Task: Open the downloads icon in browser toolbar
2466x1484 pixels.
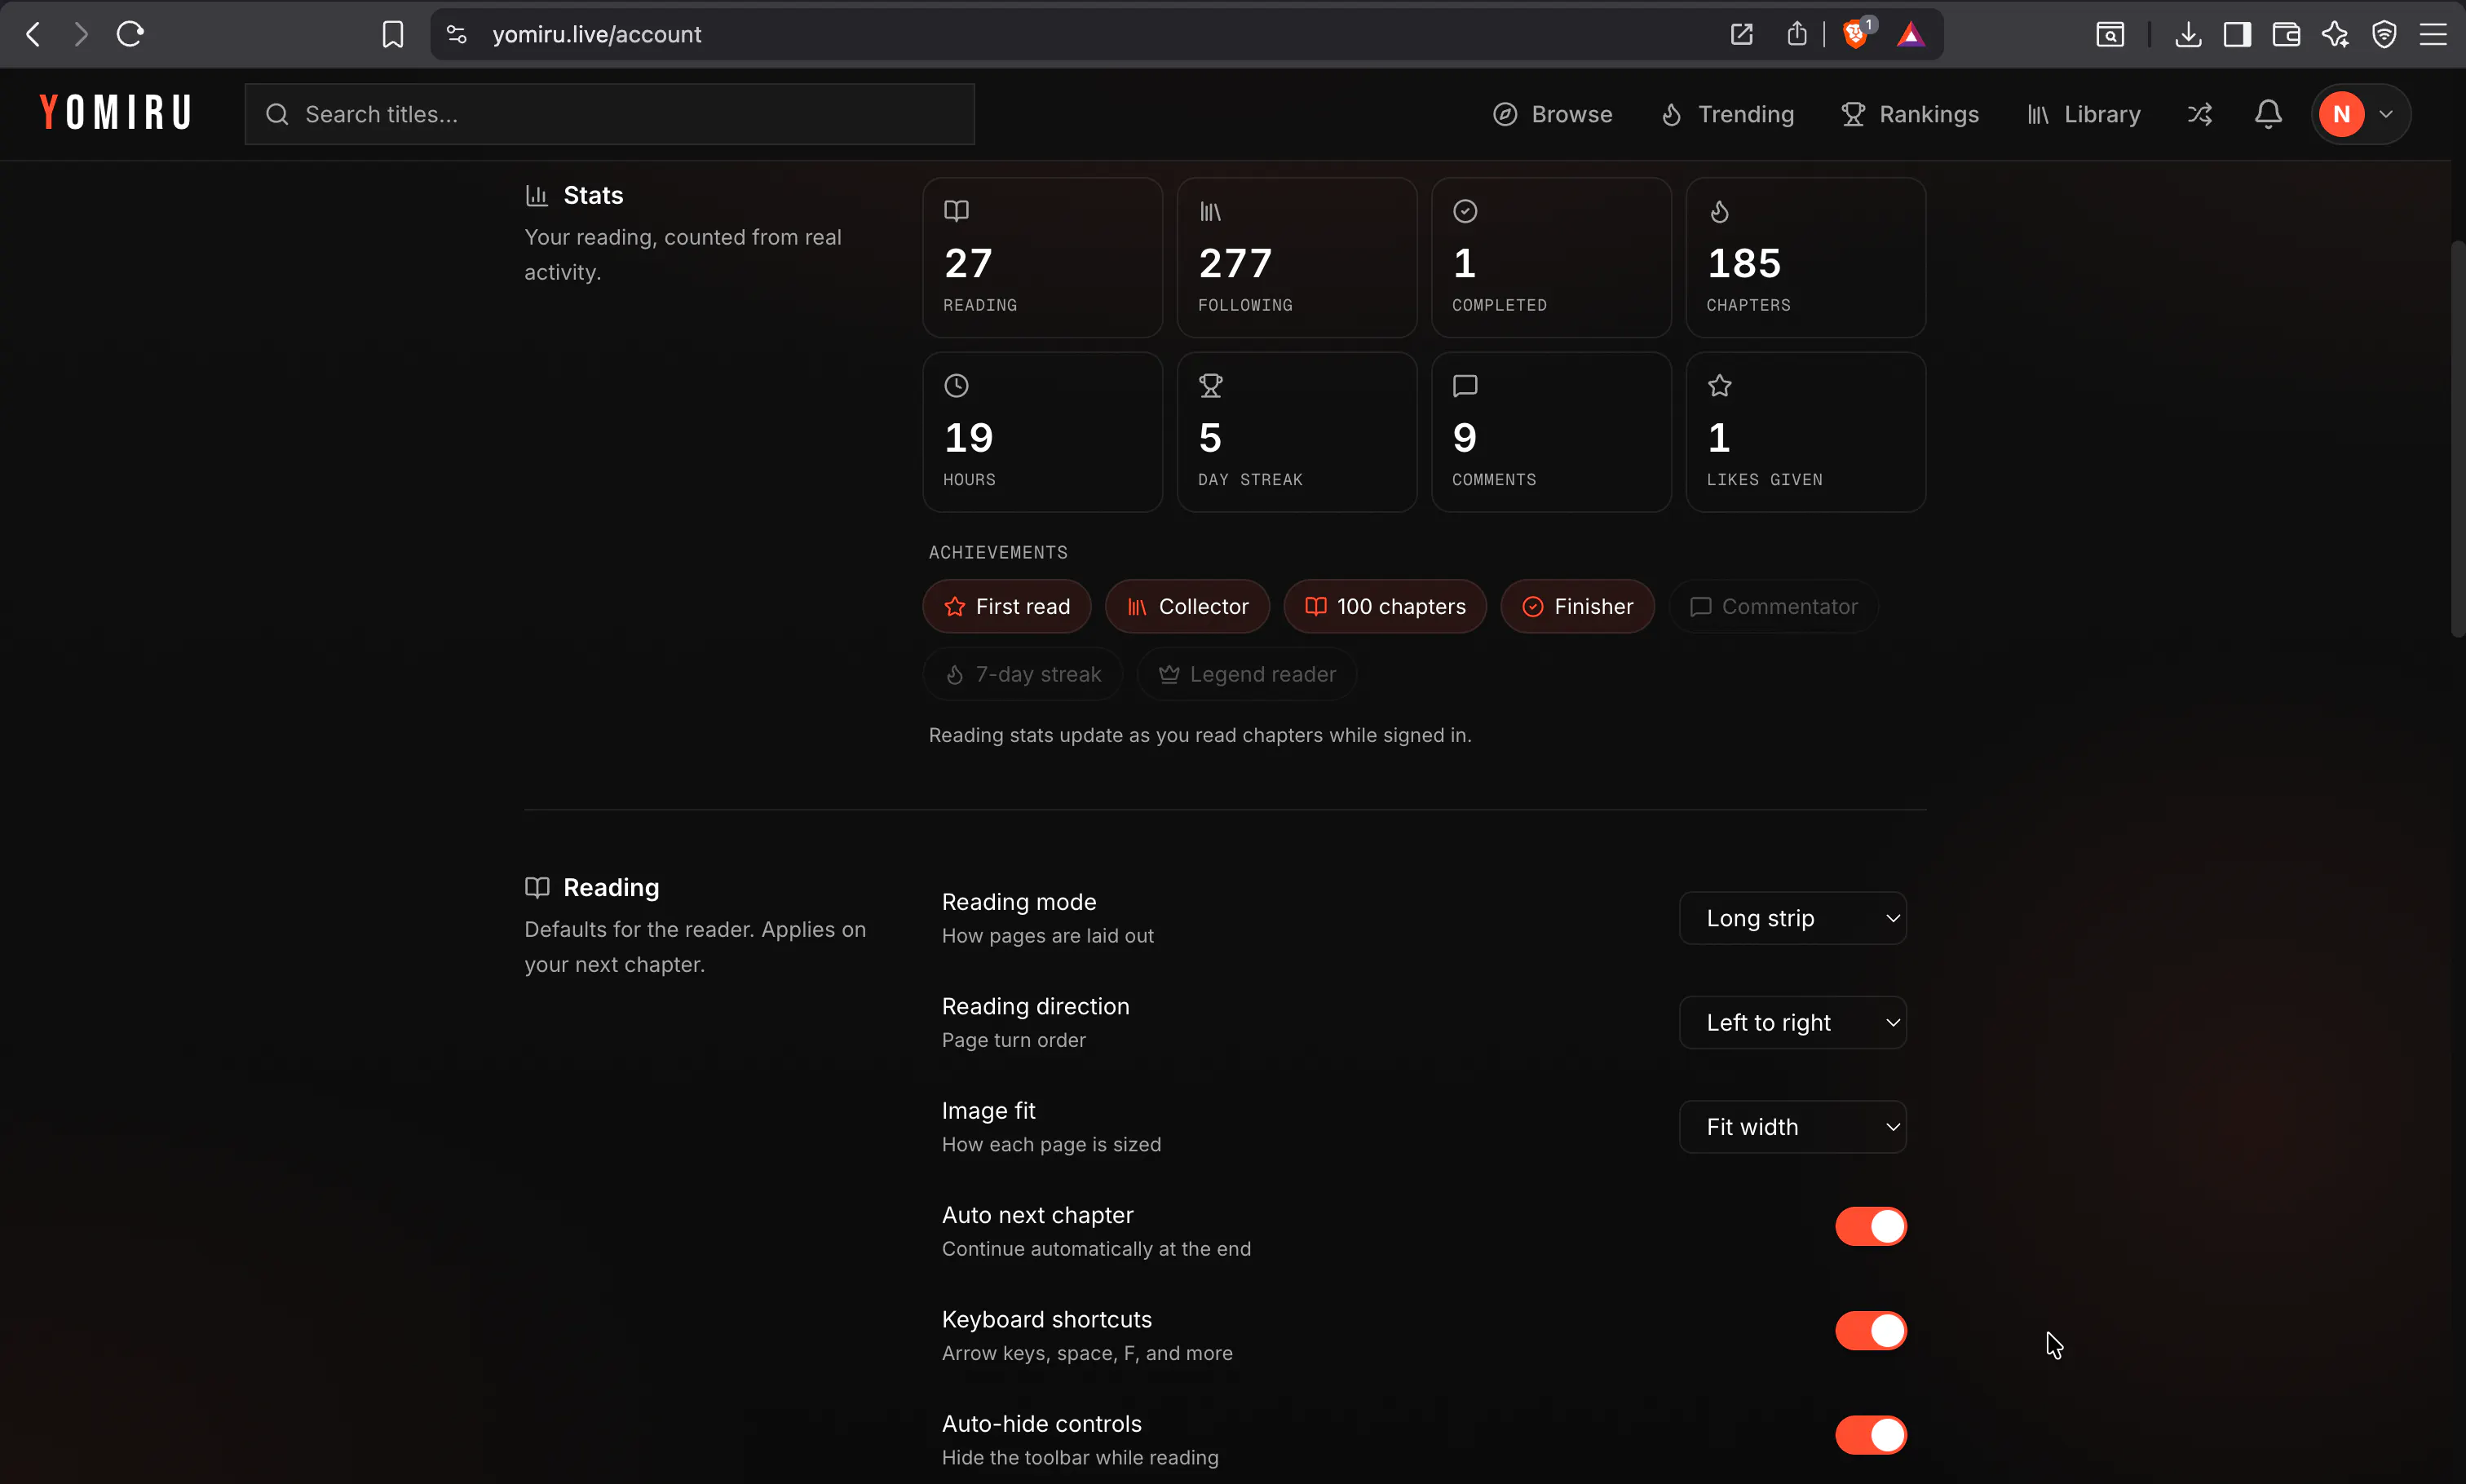Action: coord(2188,34)
